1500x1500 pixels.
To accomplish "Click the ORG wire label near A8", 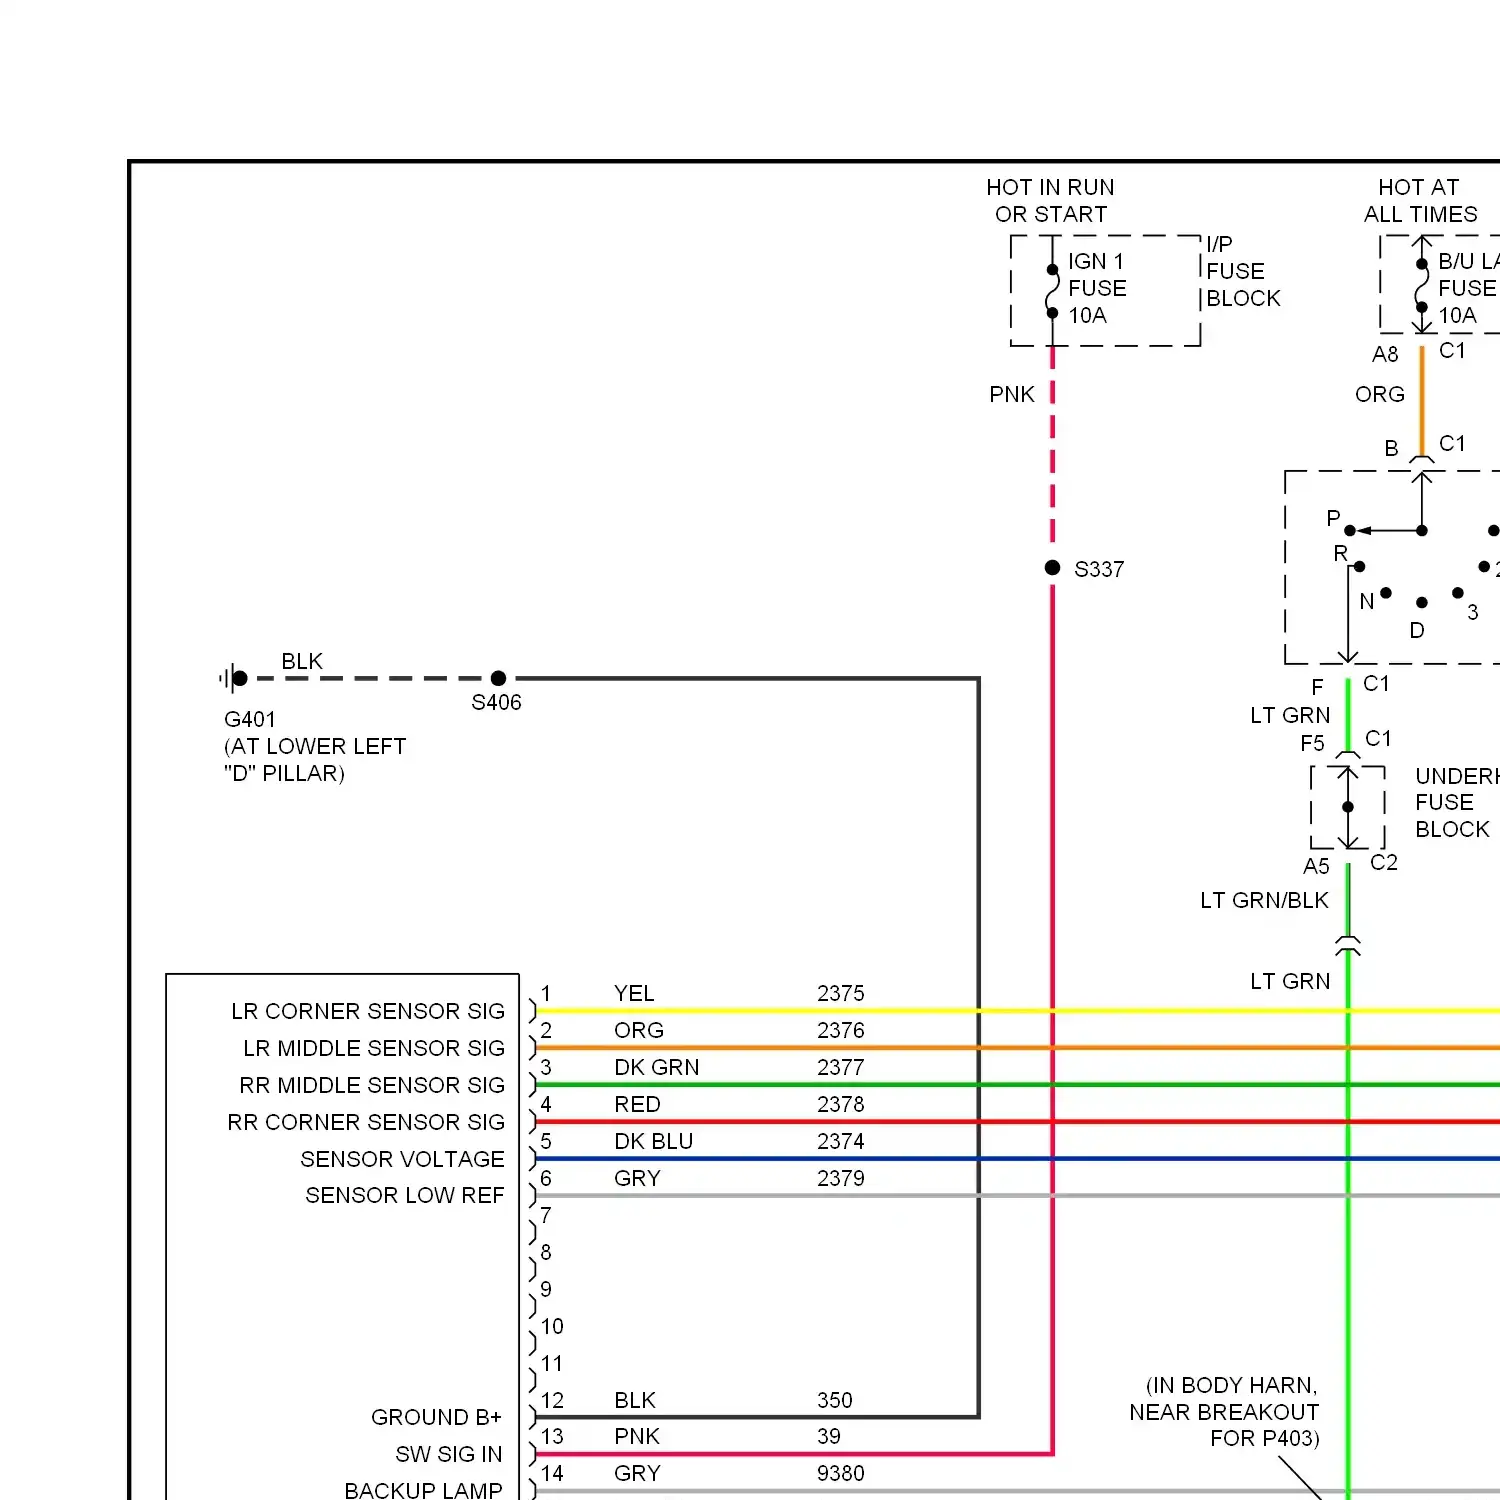I will click(x=1380, y=394).
